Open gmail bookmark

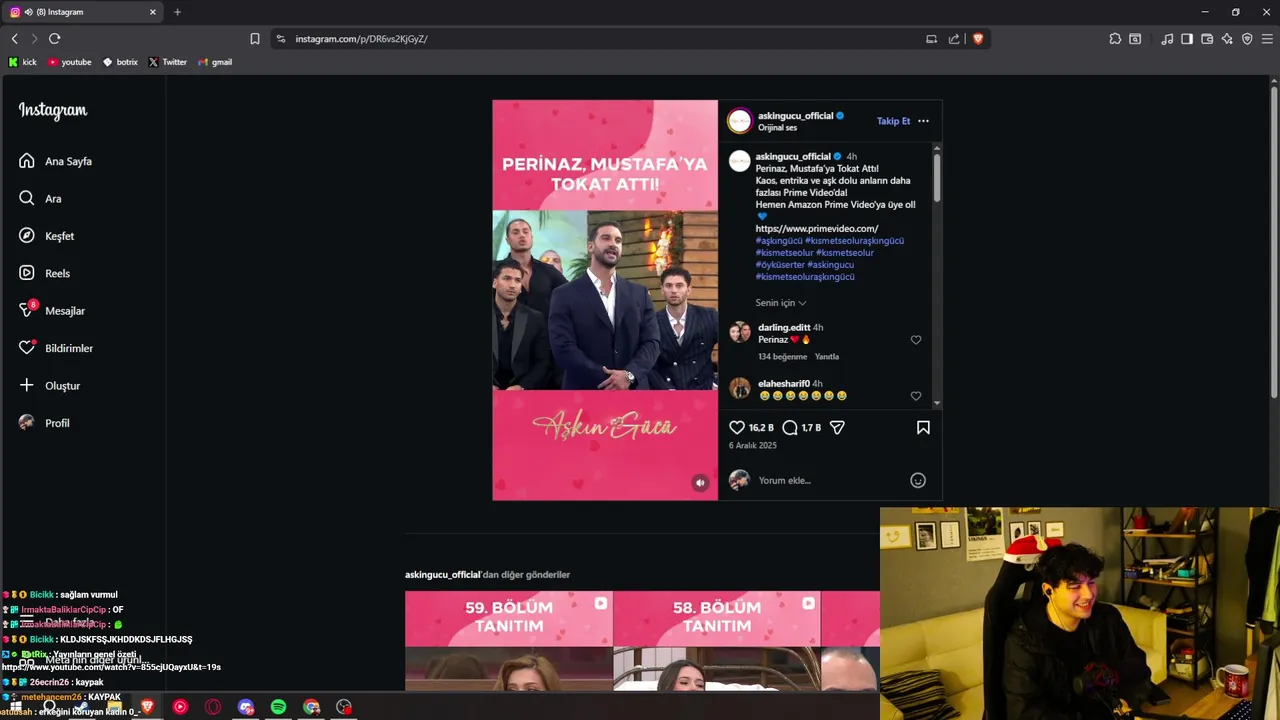pos(215,62)
